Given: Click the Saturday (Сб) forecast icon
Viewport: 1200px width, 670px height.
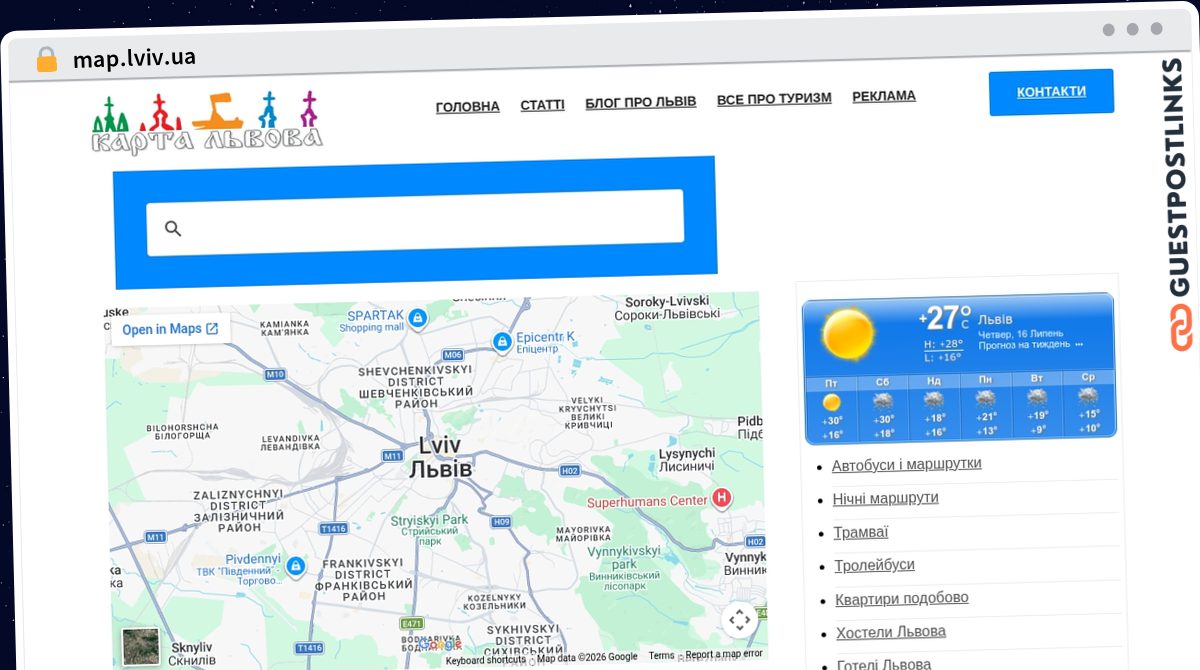Looking at the screenshot, I should [x=883, y=401].
